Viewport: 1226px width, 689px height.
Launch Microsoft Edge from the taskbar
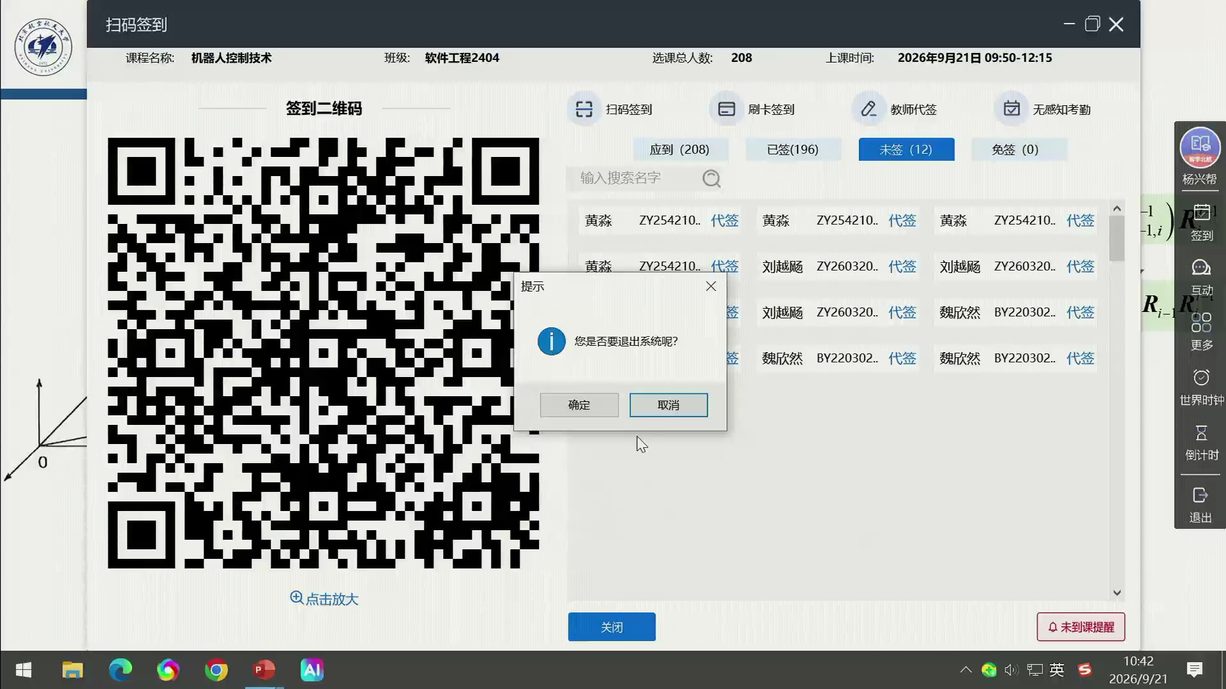(x=120, y=670)
